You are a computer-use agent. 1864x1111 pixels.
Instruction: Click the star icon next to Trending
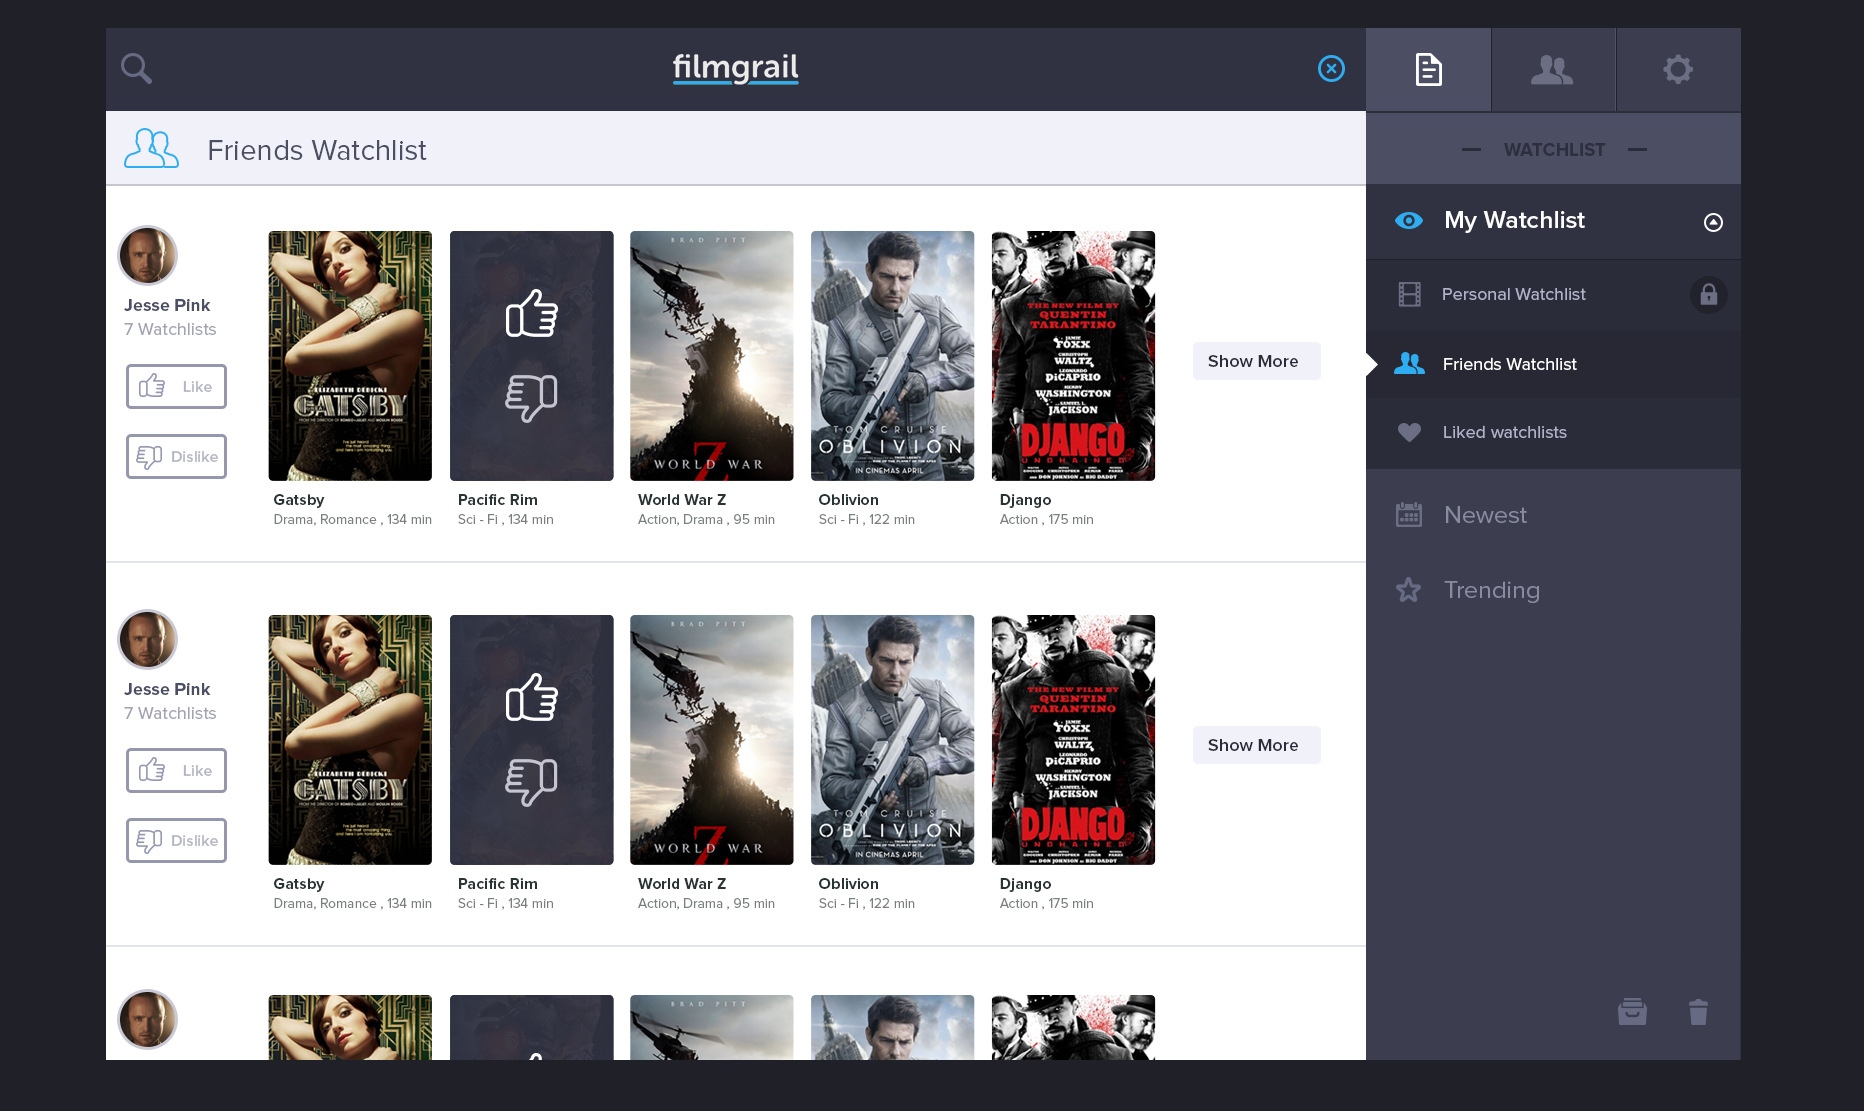(x=1408, y=590)
